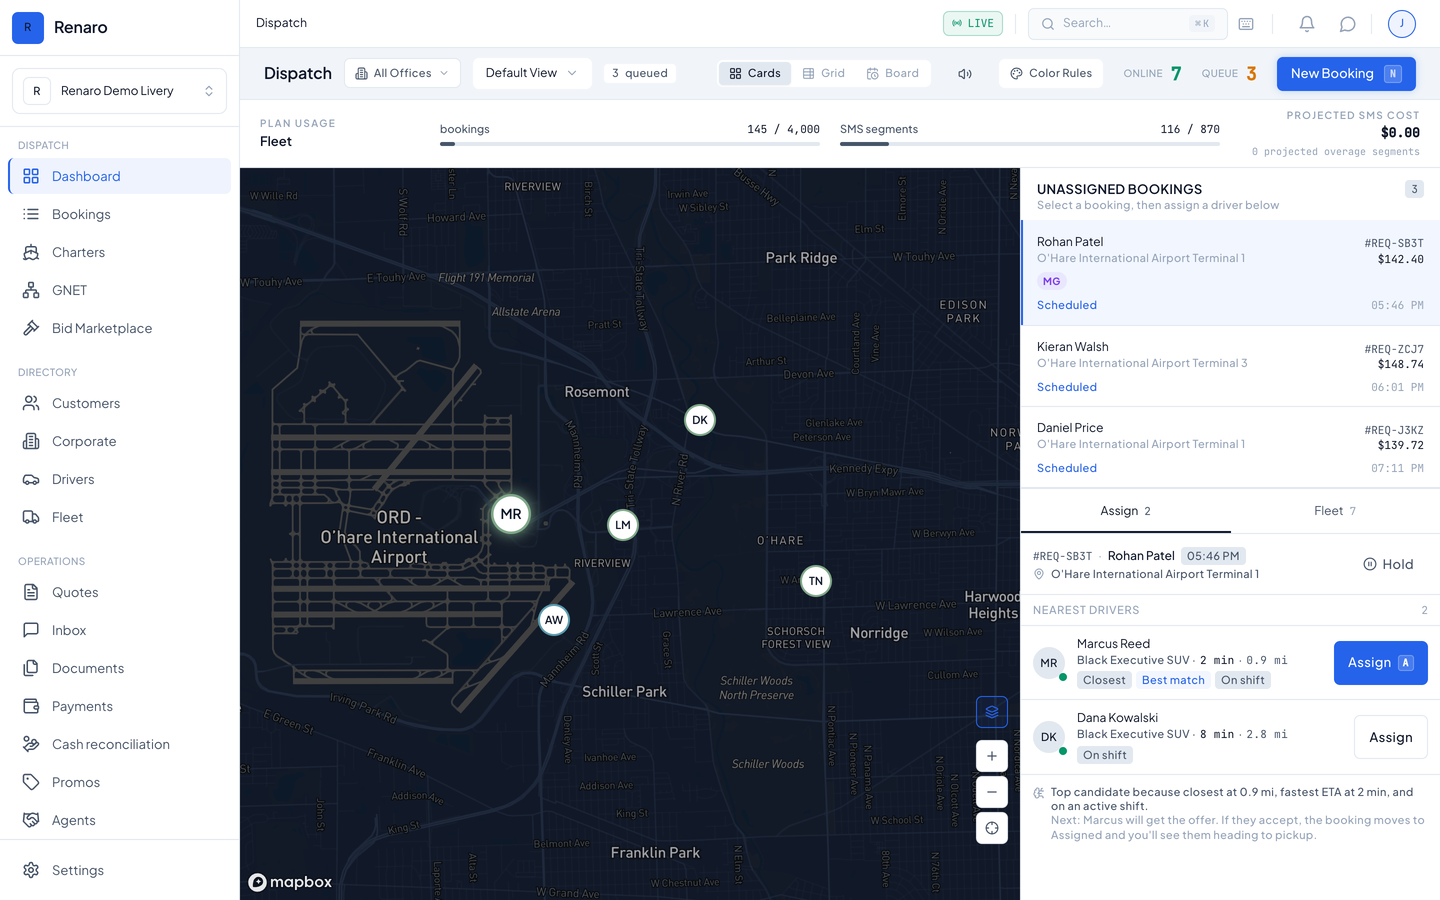The height and width of the screenshot is (900, 1440).
Task: Click the bookings usage progress bar
Action: click(630, 144)
